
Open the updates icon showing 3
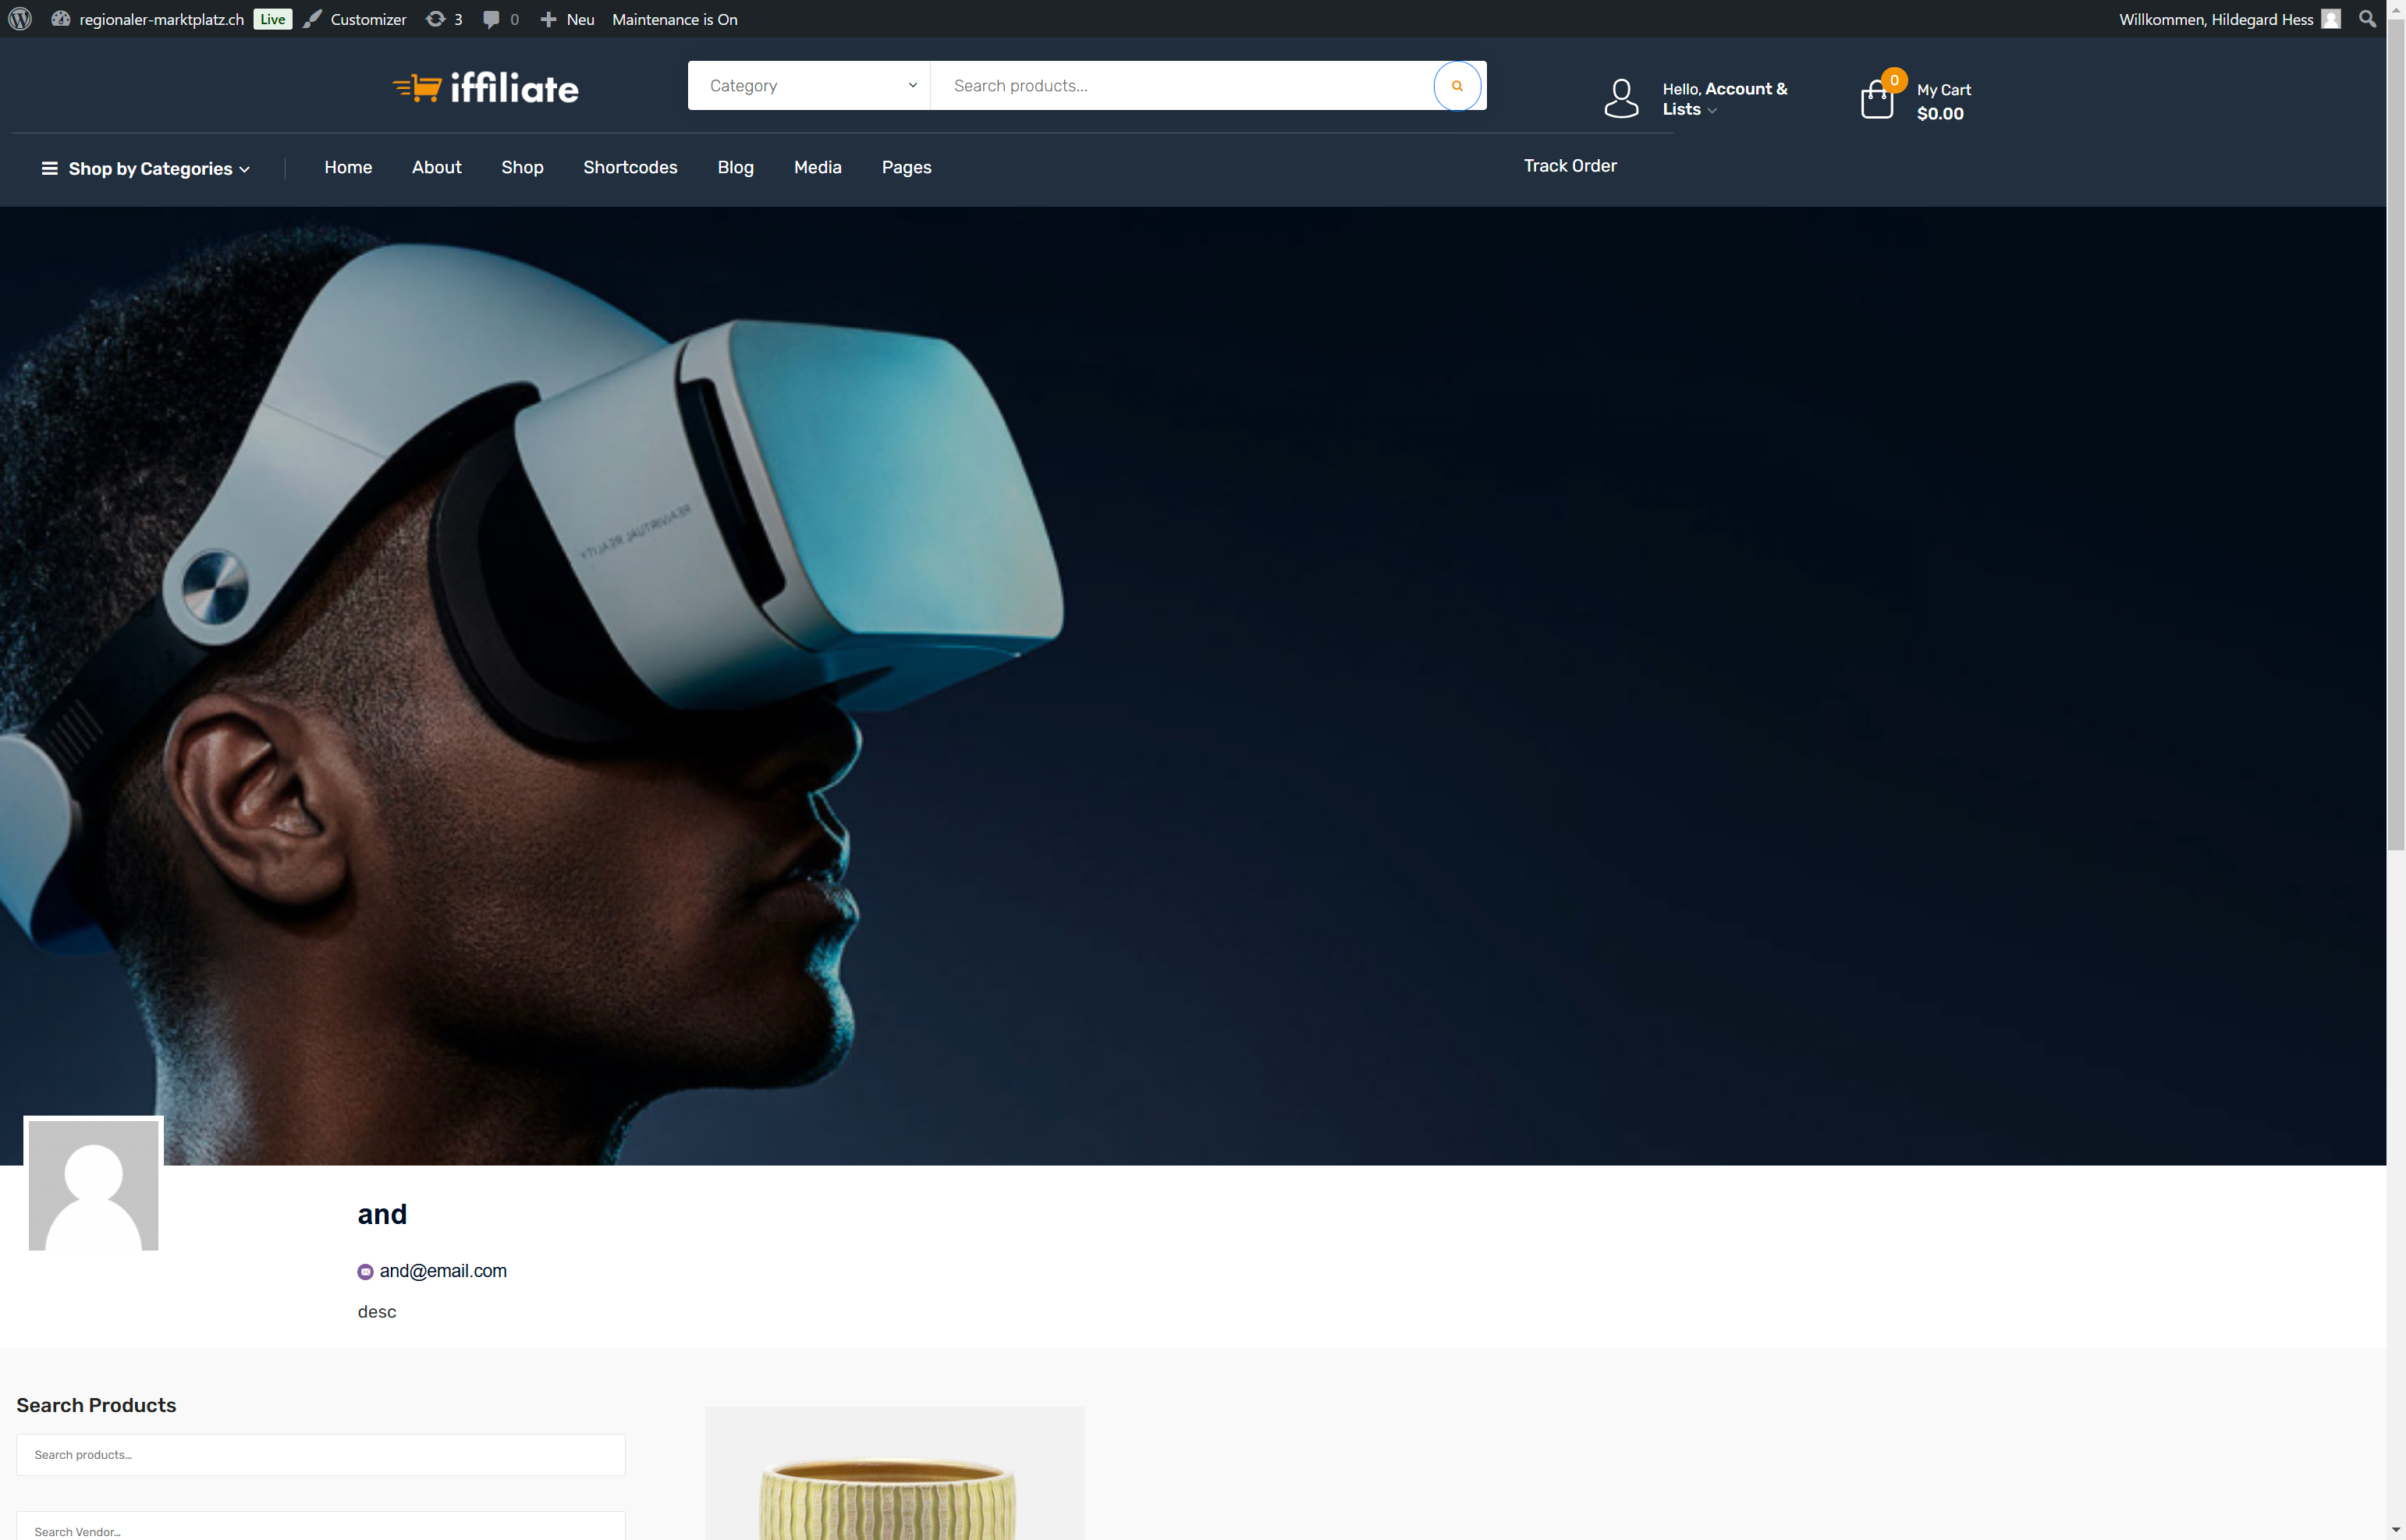click(x=435, y=19)
